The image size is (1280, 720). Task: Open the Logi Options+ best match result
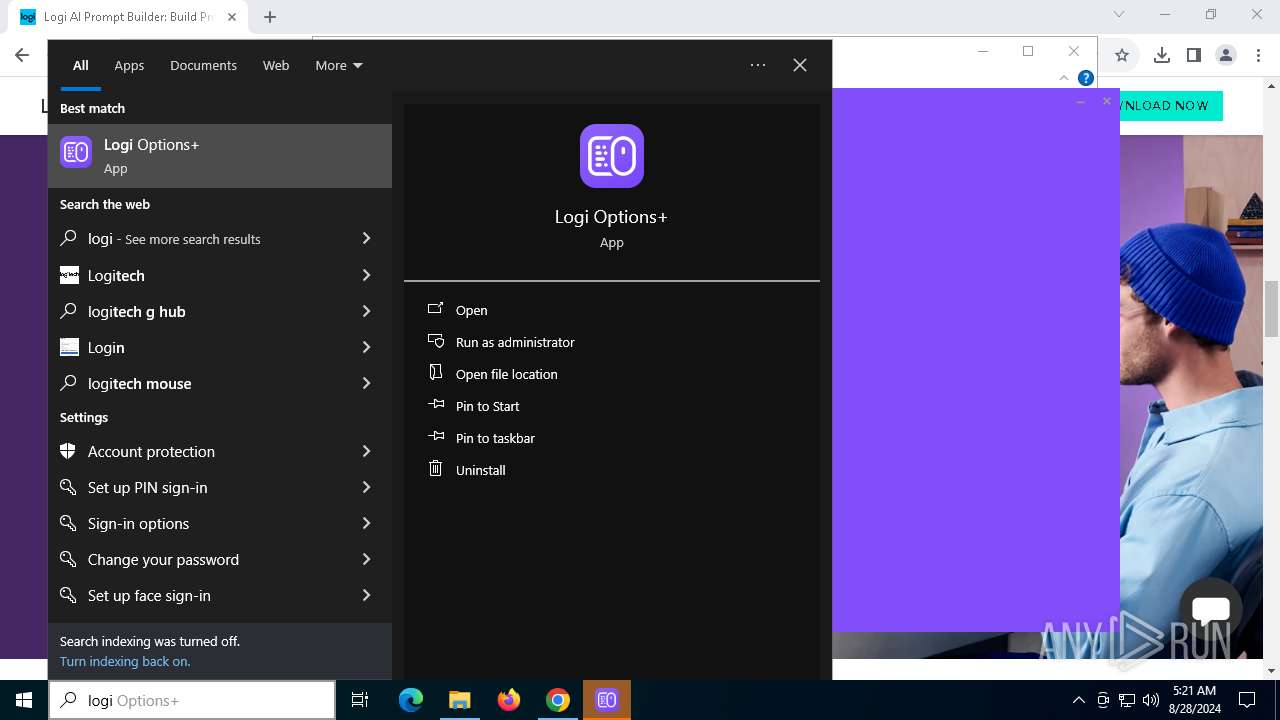point(220,156)
